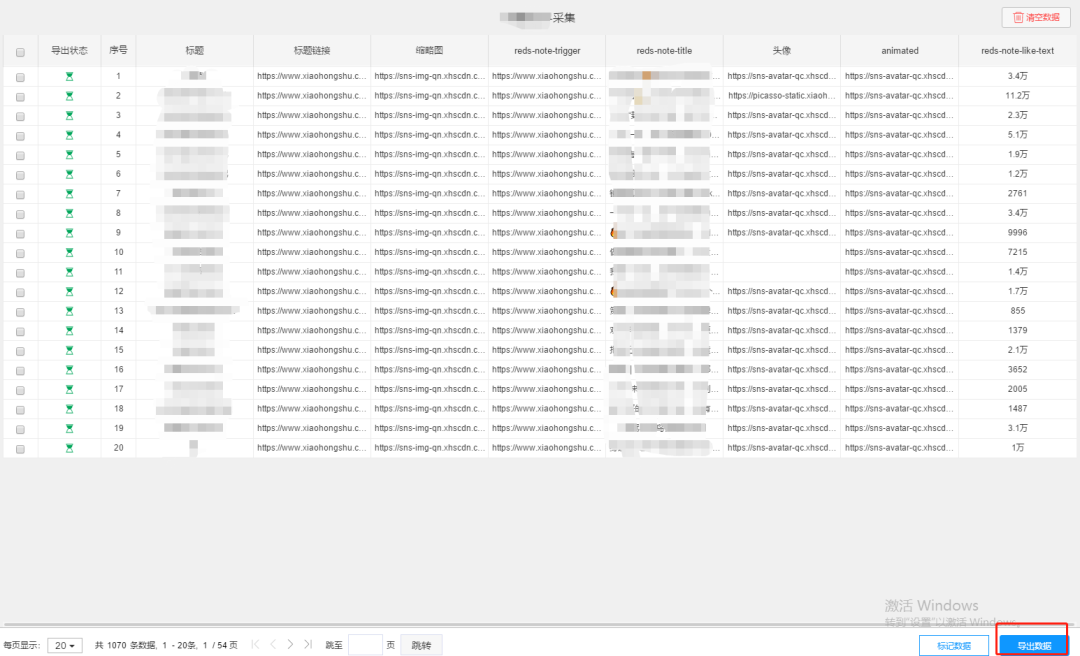Jump to the last page
This screenshot has height=656, width=1080.
coord(308,644)
